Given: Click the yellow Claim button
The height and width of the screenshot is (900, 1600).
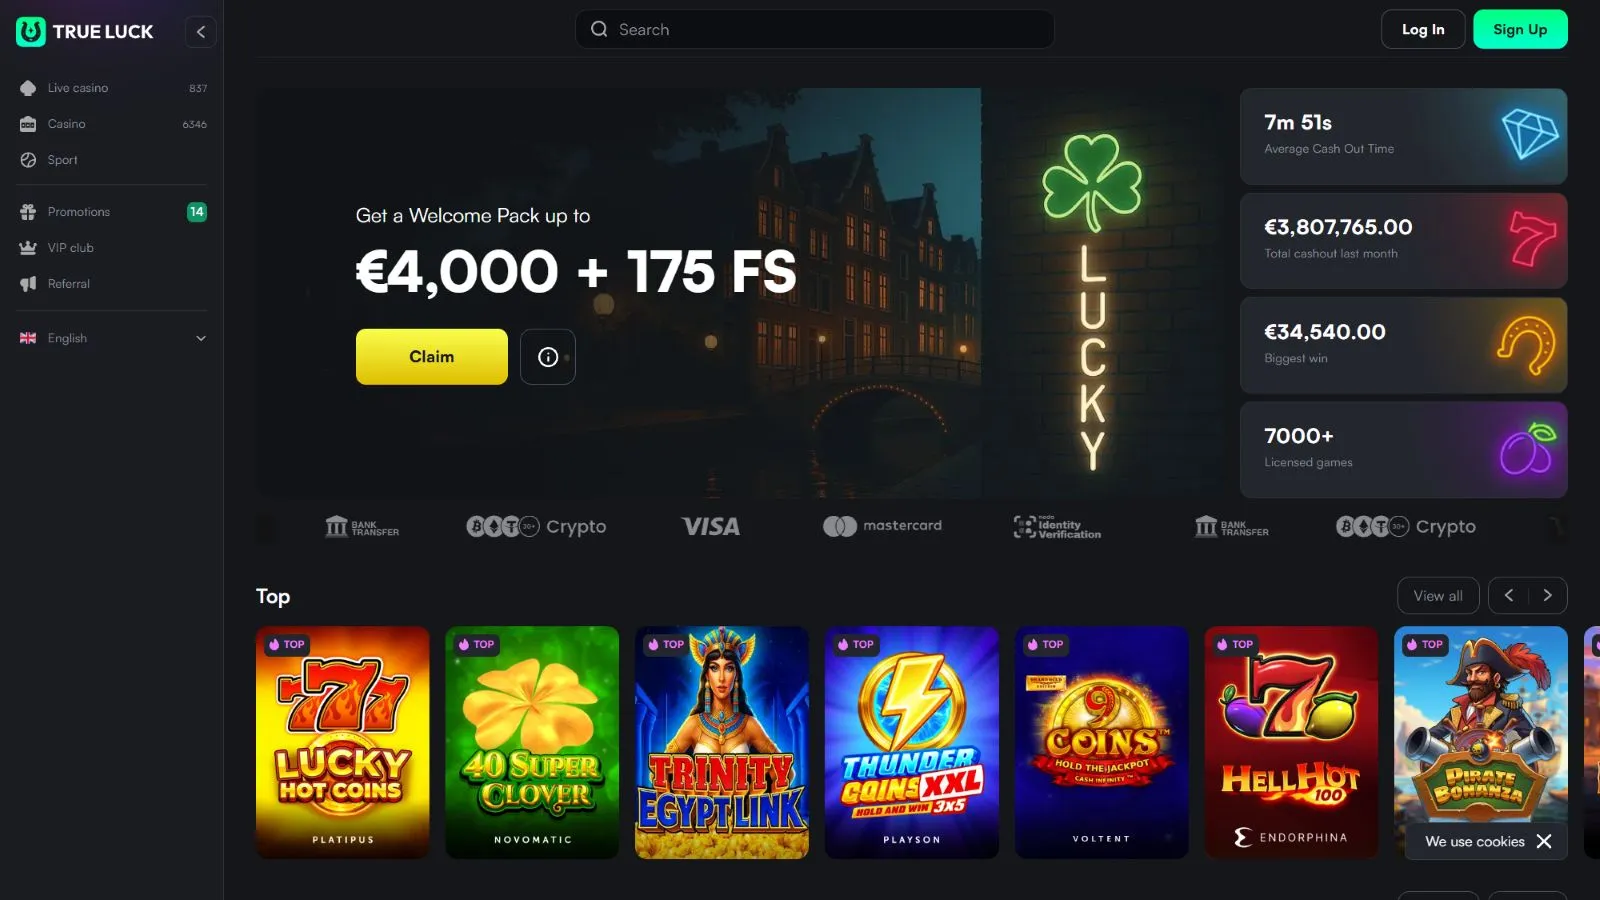Looking at the screenshot, I should click(x=432, y=357).
